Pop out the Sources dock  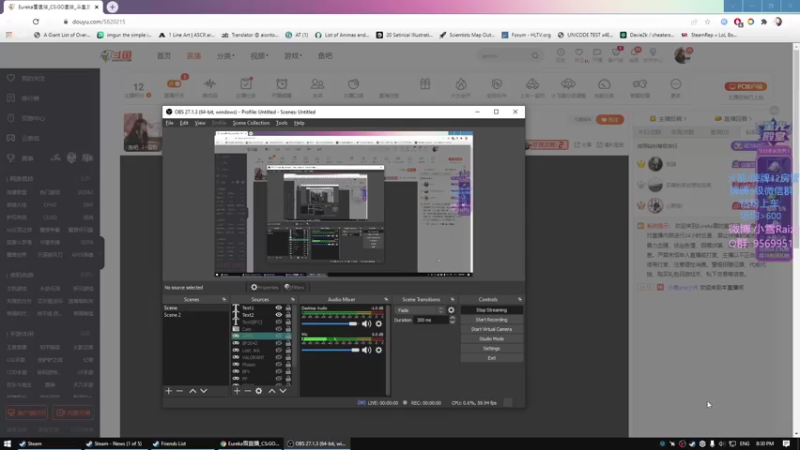click(x=293, y=299)
